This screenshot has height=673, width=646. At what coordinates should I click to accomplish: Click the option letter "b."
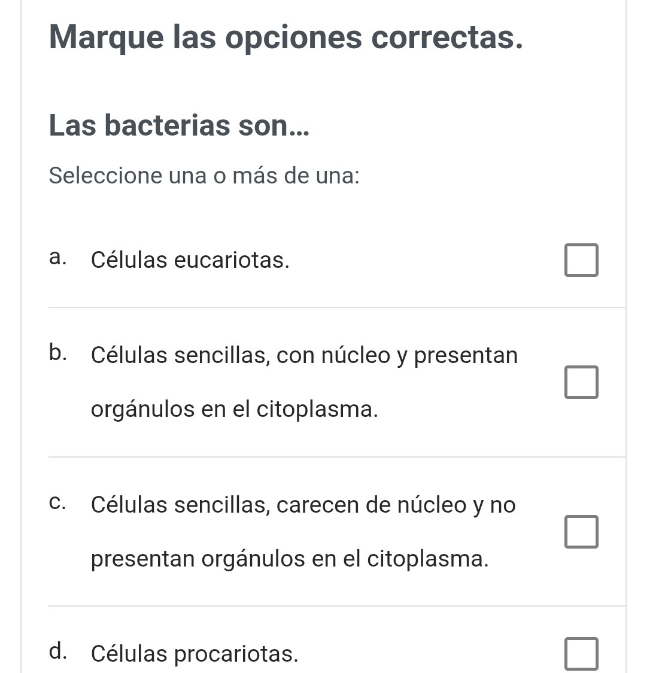coord(58,353)
